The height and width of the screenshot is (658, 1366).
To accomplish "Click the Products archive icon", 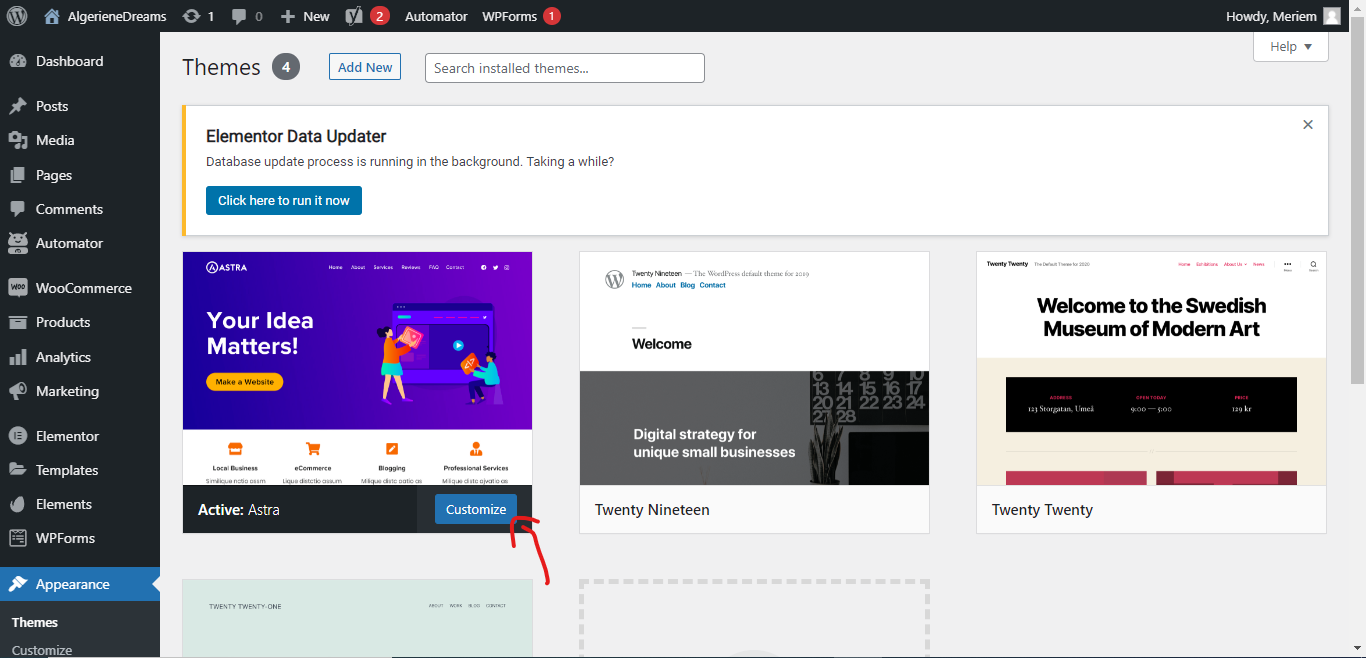I will tap(17, 322).
